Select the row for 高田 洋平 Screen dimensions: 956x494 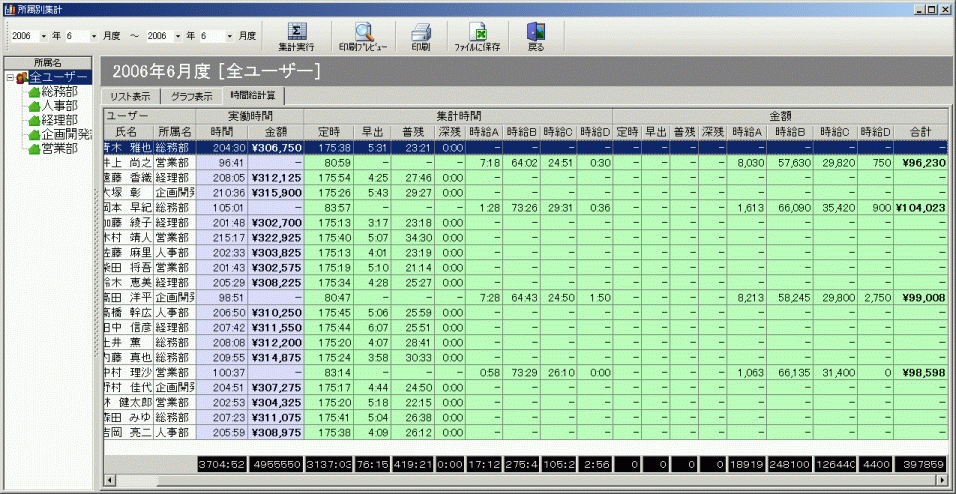click(526, 297)
